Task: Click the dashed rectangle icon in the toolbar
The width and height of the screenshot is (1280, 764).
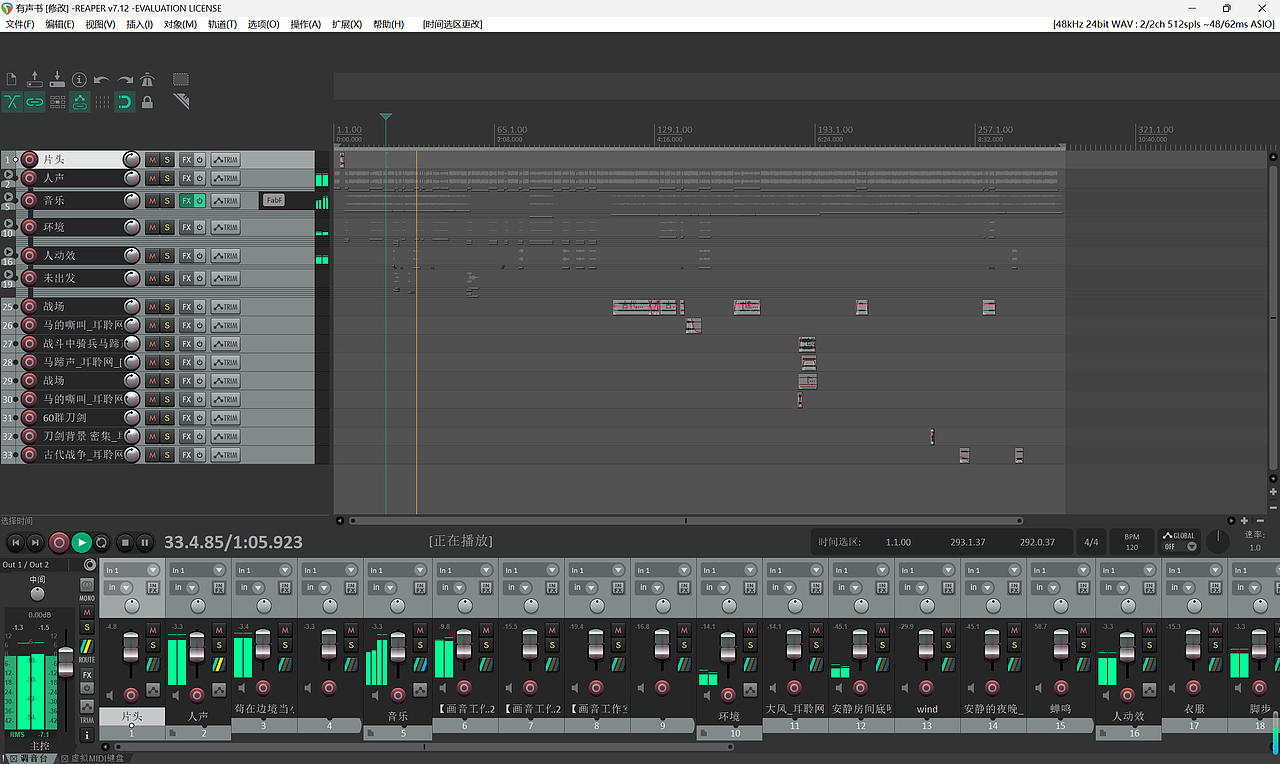Action: point(181,80)
